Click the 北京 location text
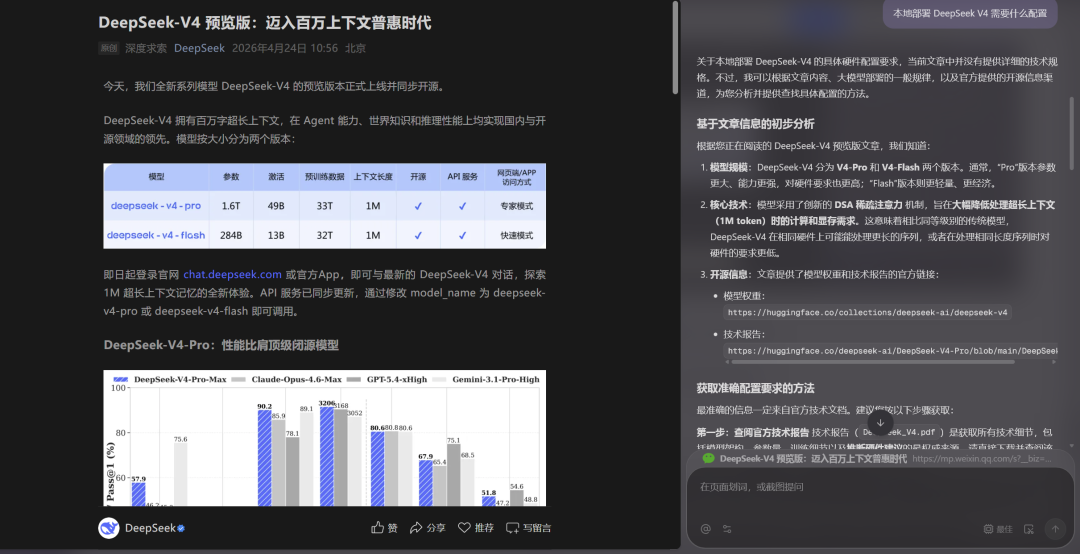 click(x=355, y=48)
